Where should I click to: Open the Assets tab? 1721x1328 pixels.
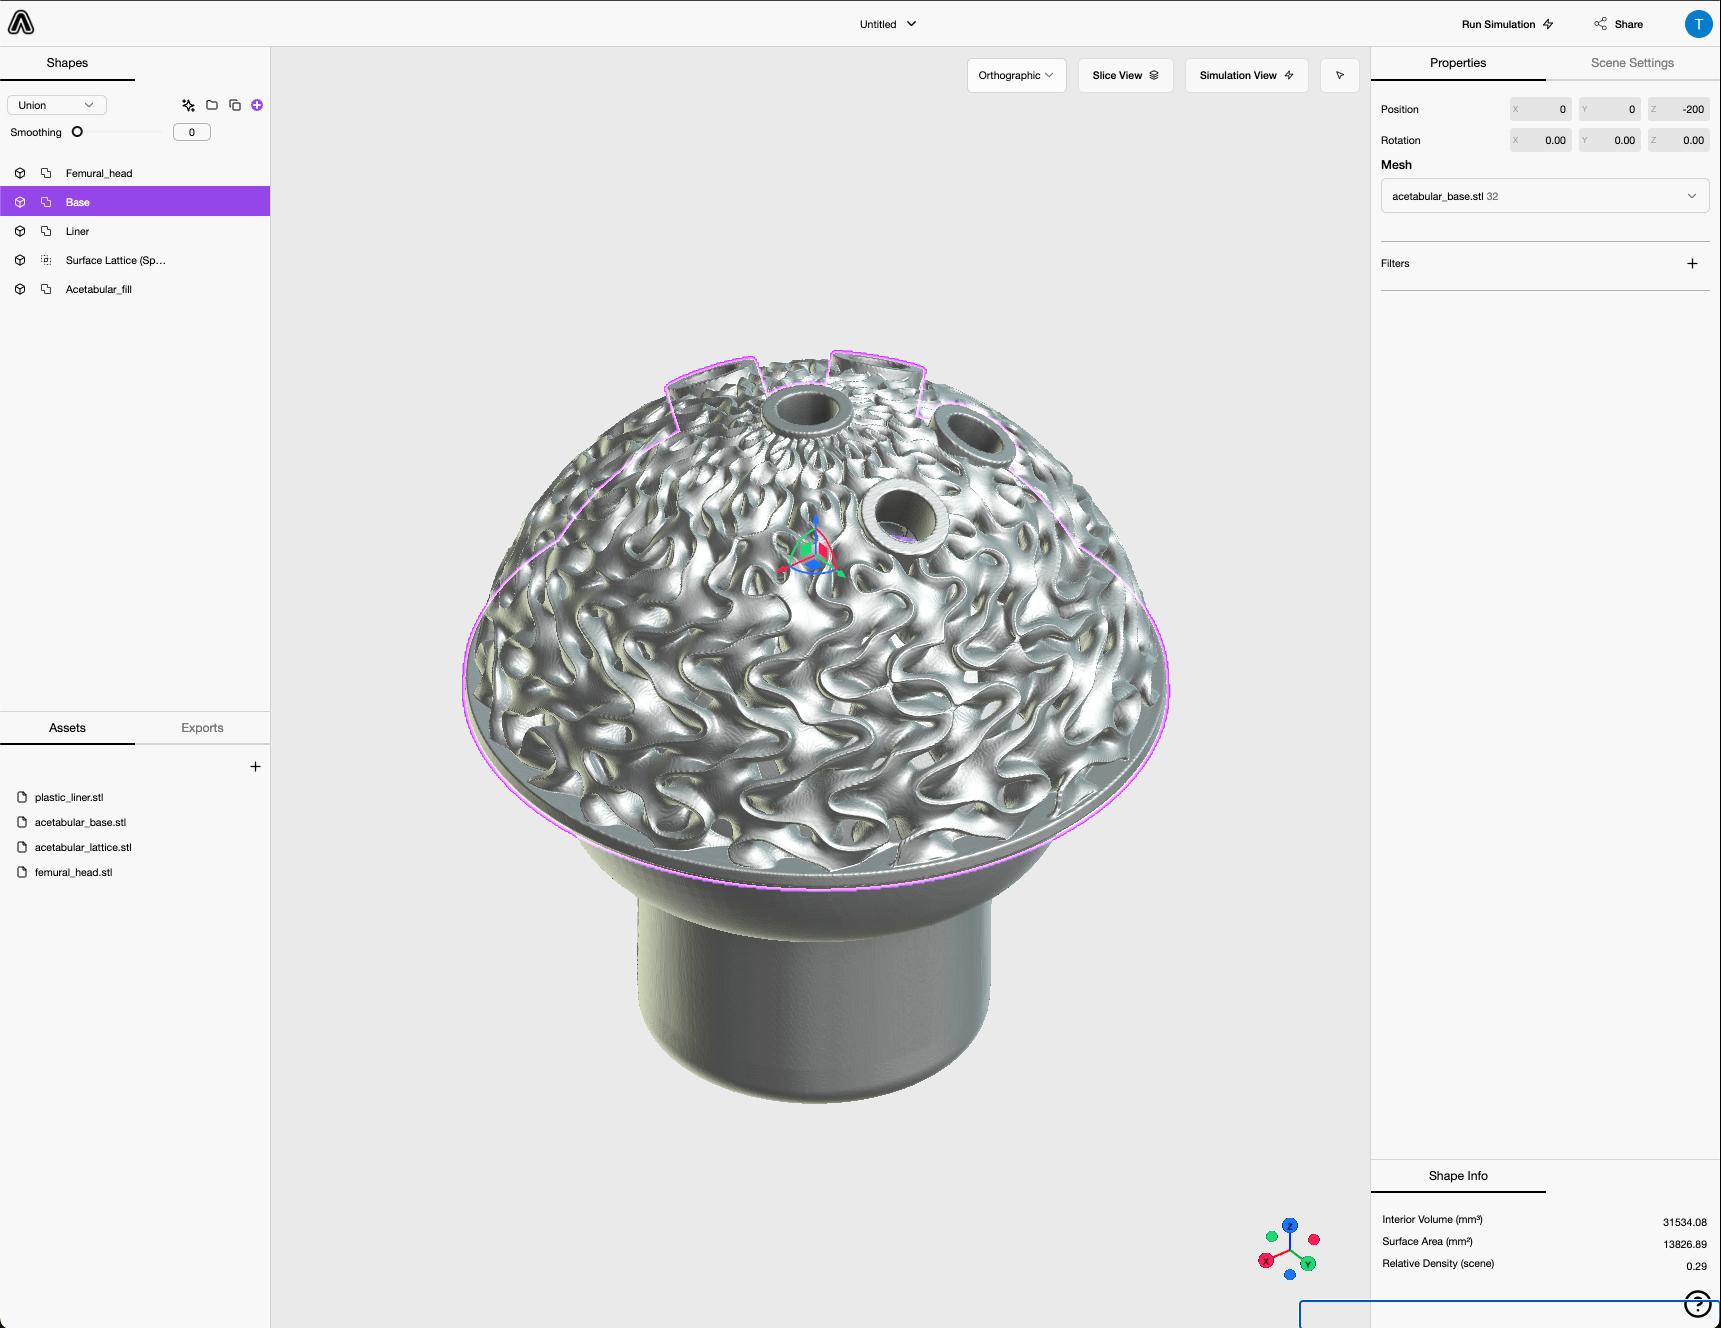click(67, 728)
